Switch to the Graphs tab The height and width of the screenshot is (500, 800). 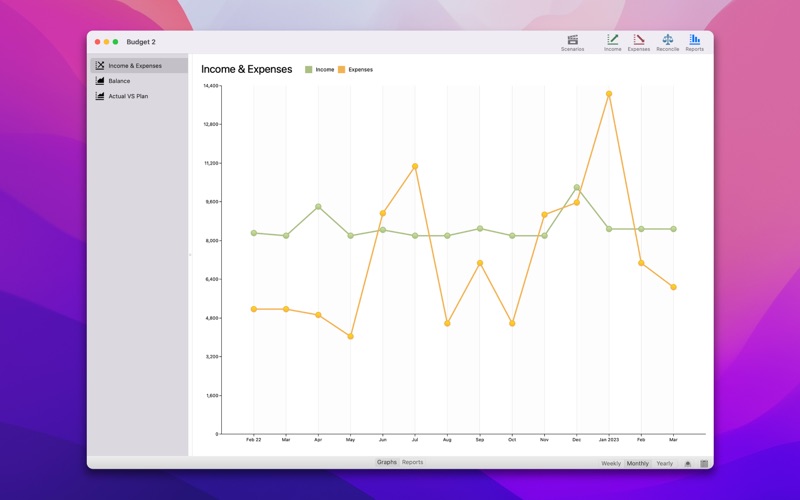(387, 462)
